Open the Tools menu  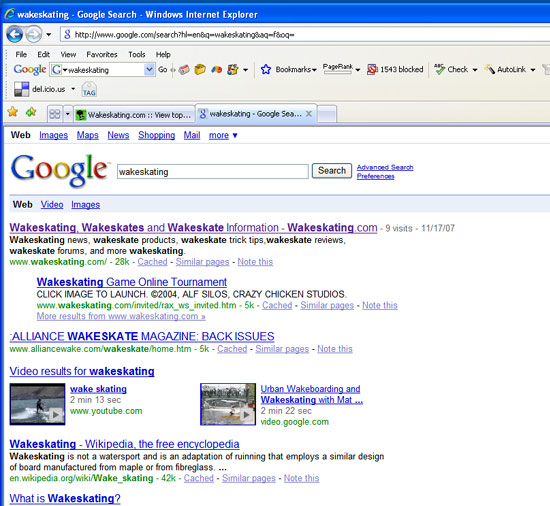tap(137, 54)
